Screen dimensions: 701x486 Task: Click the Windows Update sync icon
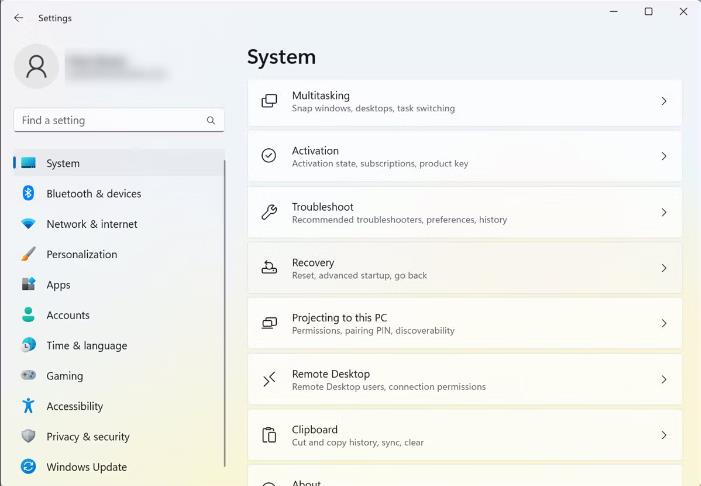point(28,466)
